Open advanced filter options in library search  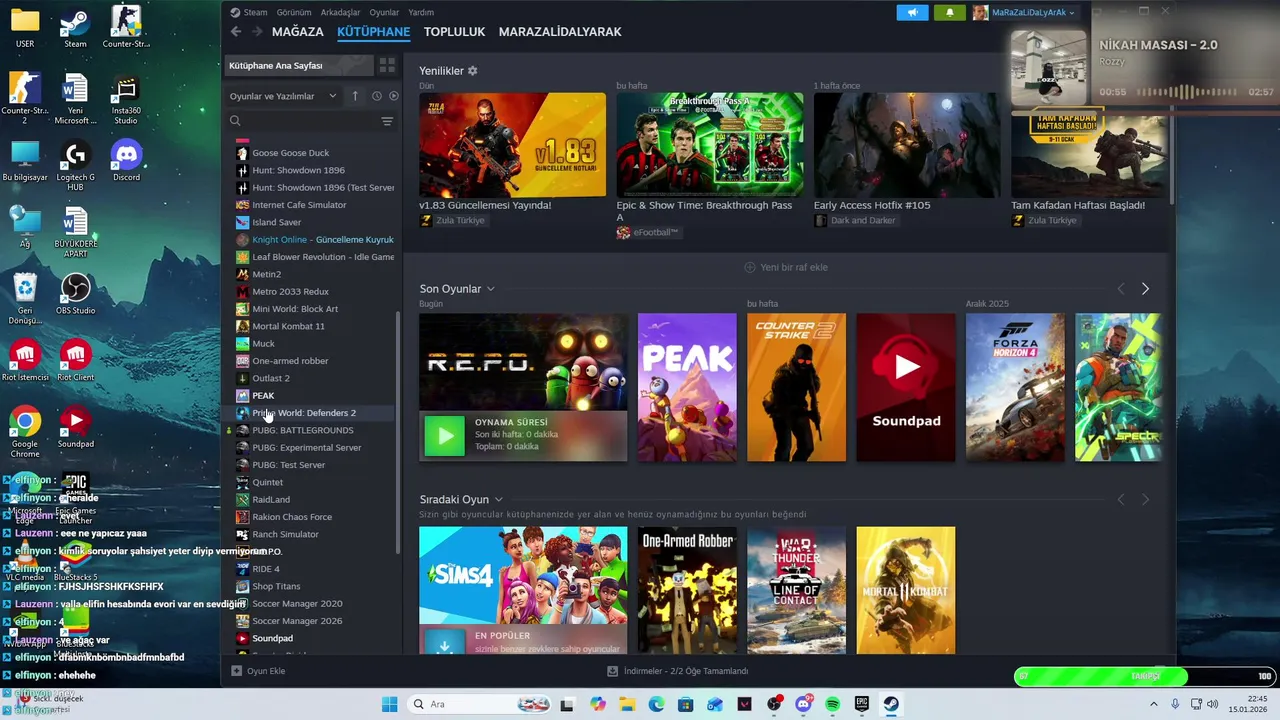point(387,121)
